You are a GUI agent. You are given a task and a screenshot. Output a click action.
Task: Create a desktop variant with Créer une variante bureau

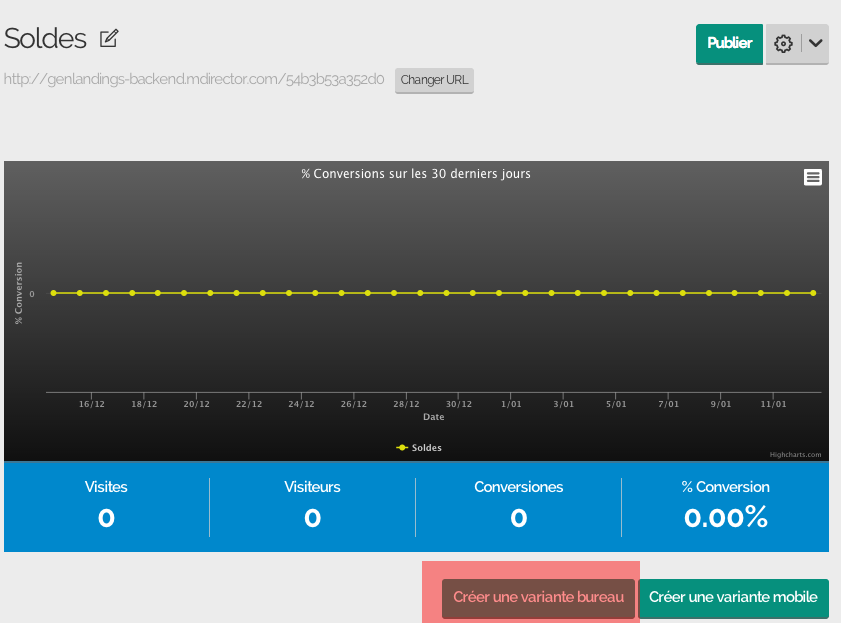(538, 598)
